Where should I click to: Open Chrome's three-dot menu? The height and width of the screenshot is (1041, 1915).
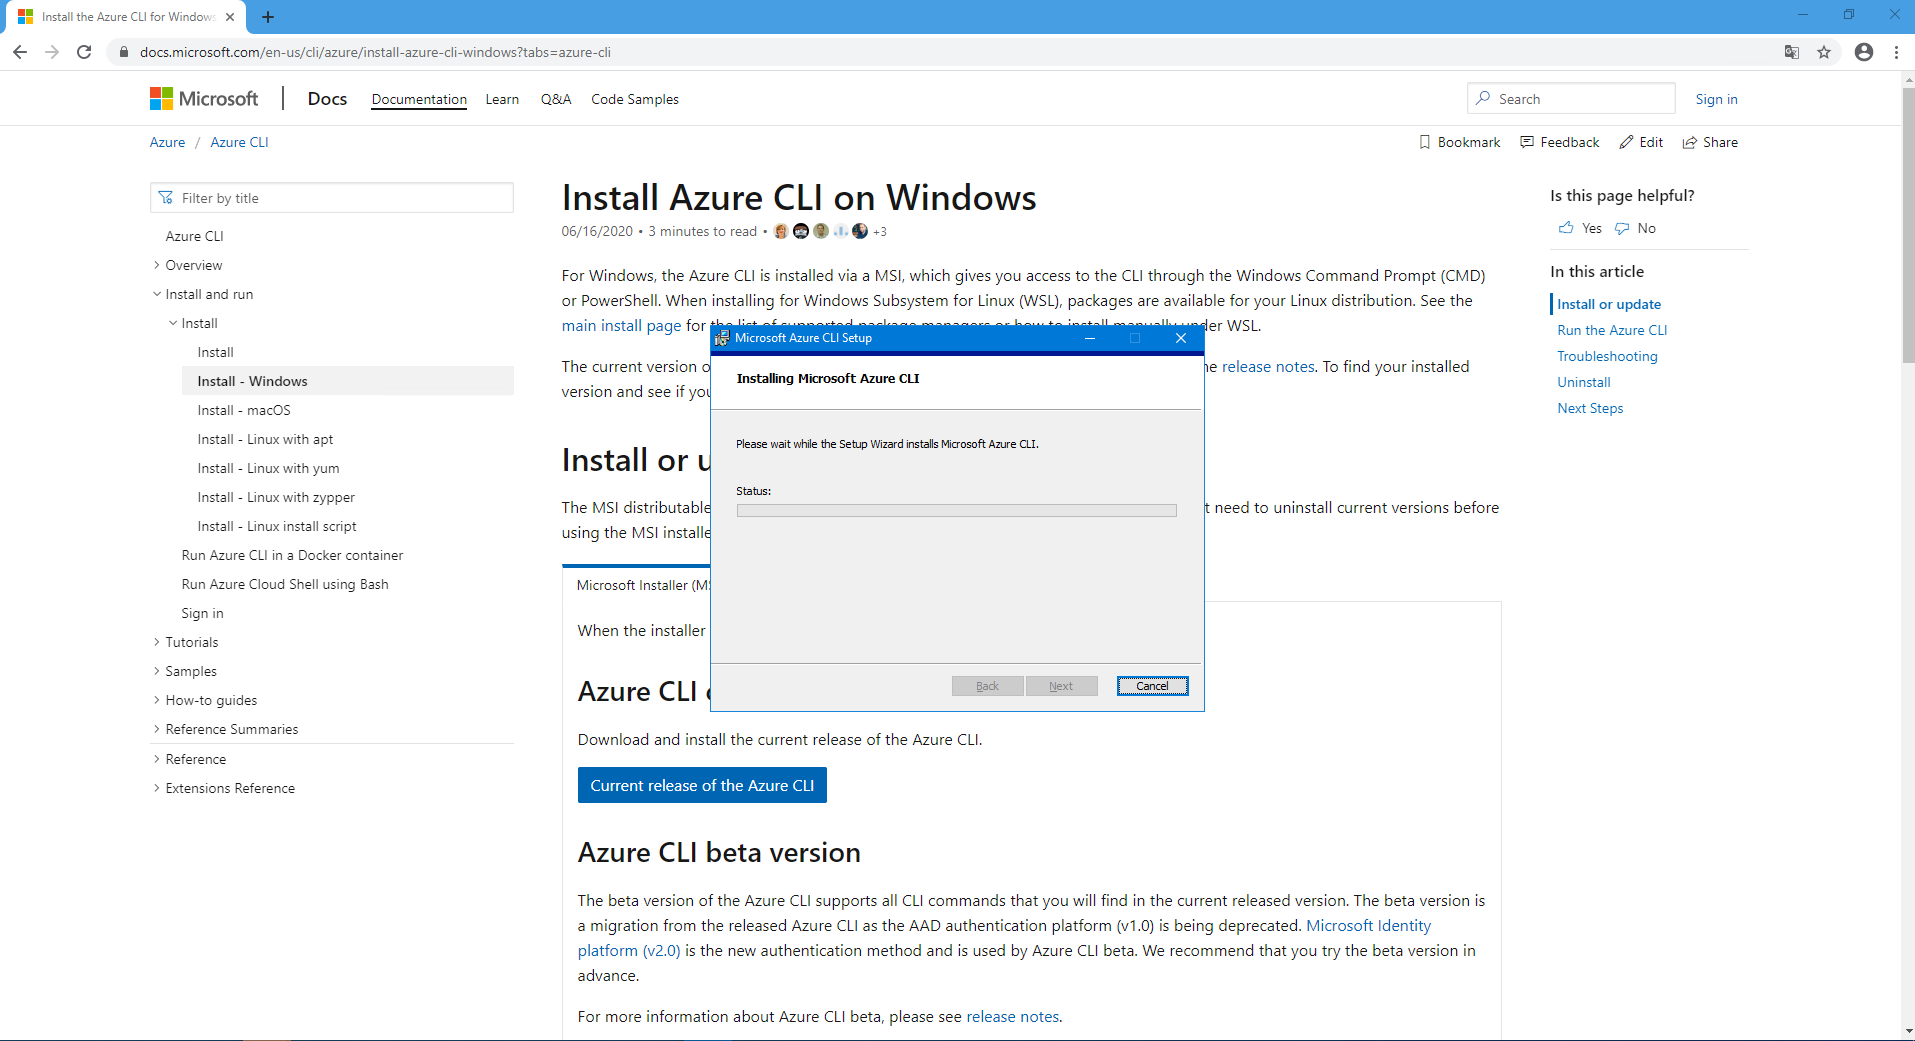(x=1896, y=52)
